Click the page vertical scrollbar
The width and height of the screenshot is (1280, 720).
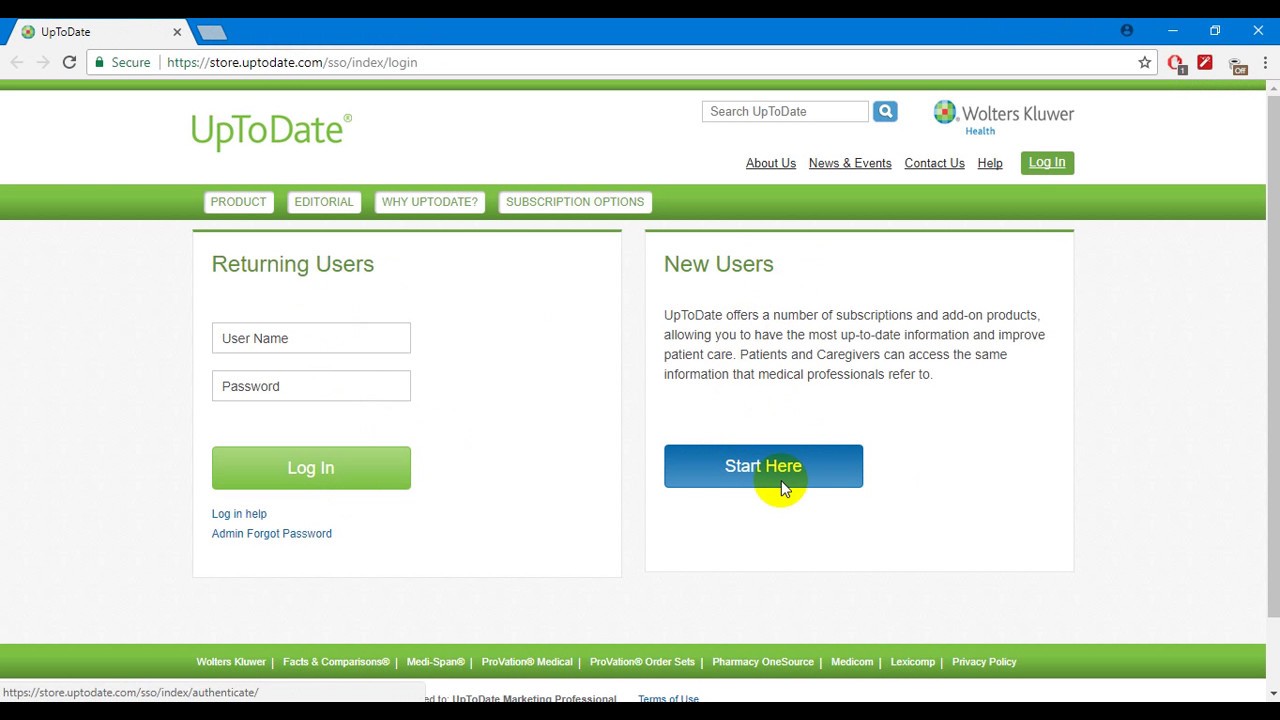tap(1273, 355)
